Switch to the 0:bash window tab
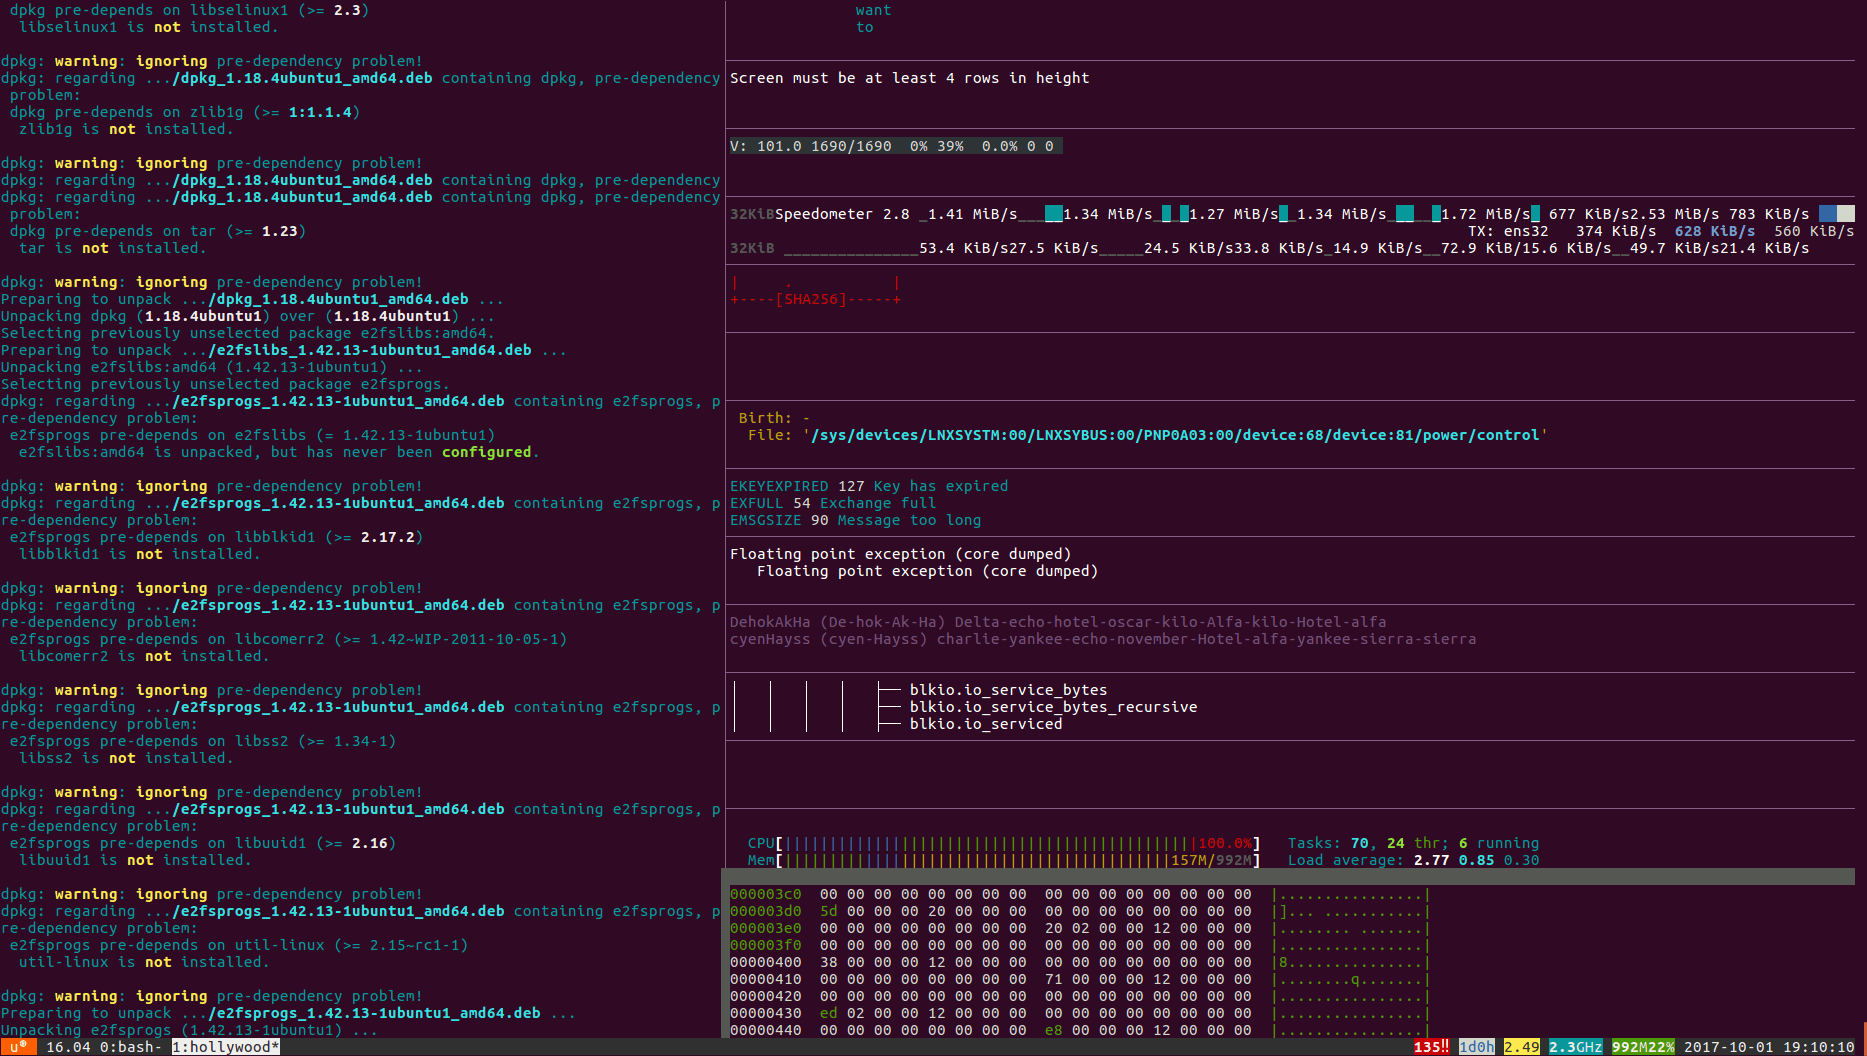The width and height of the screenshot is (1867, 1056). pos(130,1047)
